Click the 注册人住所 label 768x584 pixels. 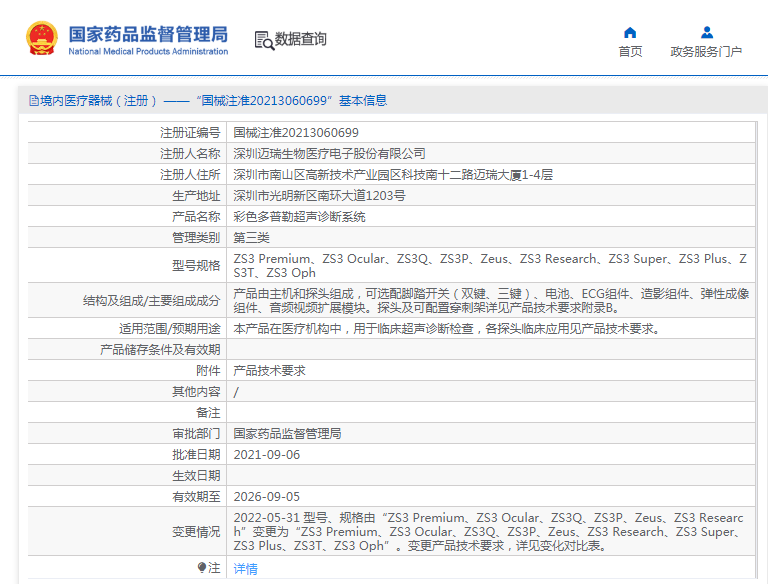point(190,175)
